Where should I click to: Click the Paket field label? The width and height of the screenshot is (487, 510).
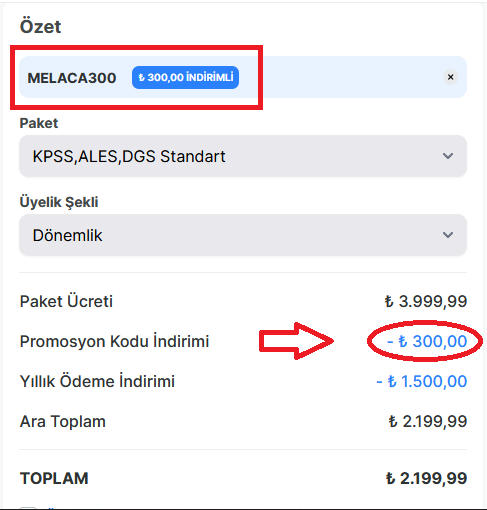39,123
